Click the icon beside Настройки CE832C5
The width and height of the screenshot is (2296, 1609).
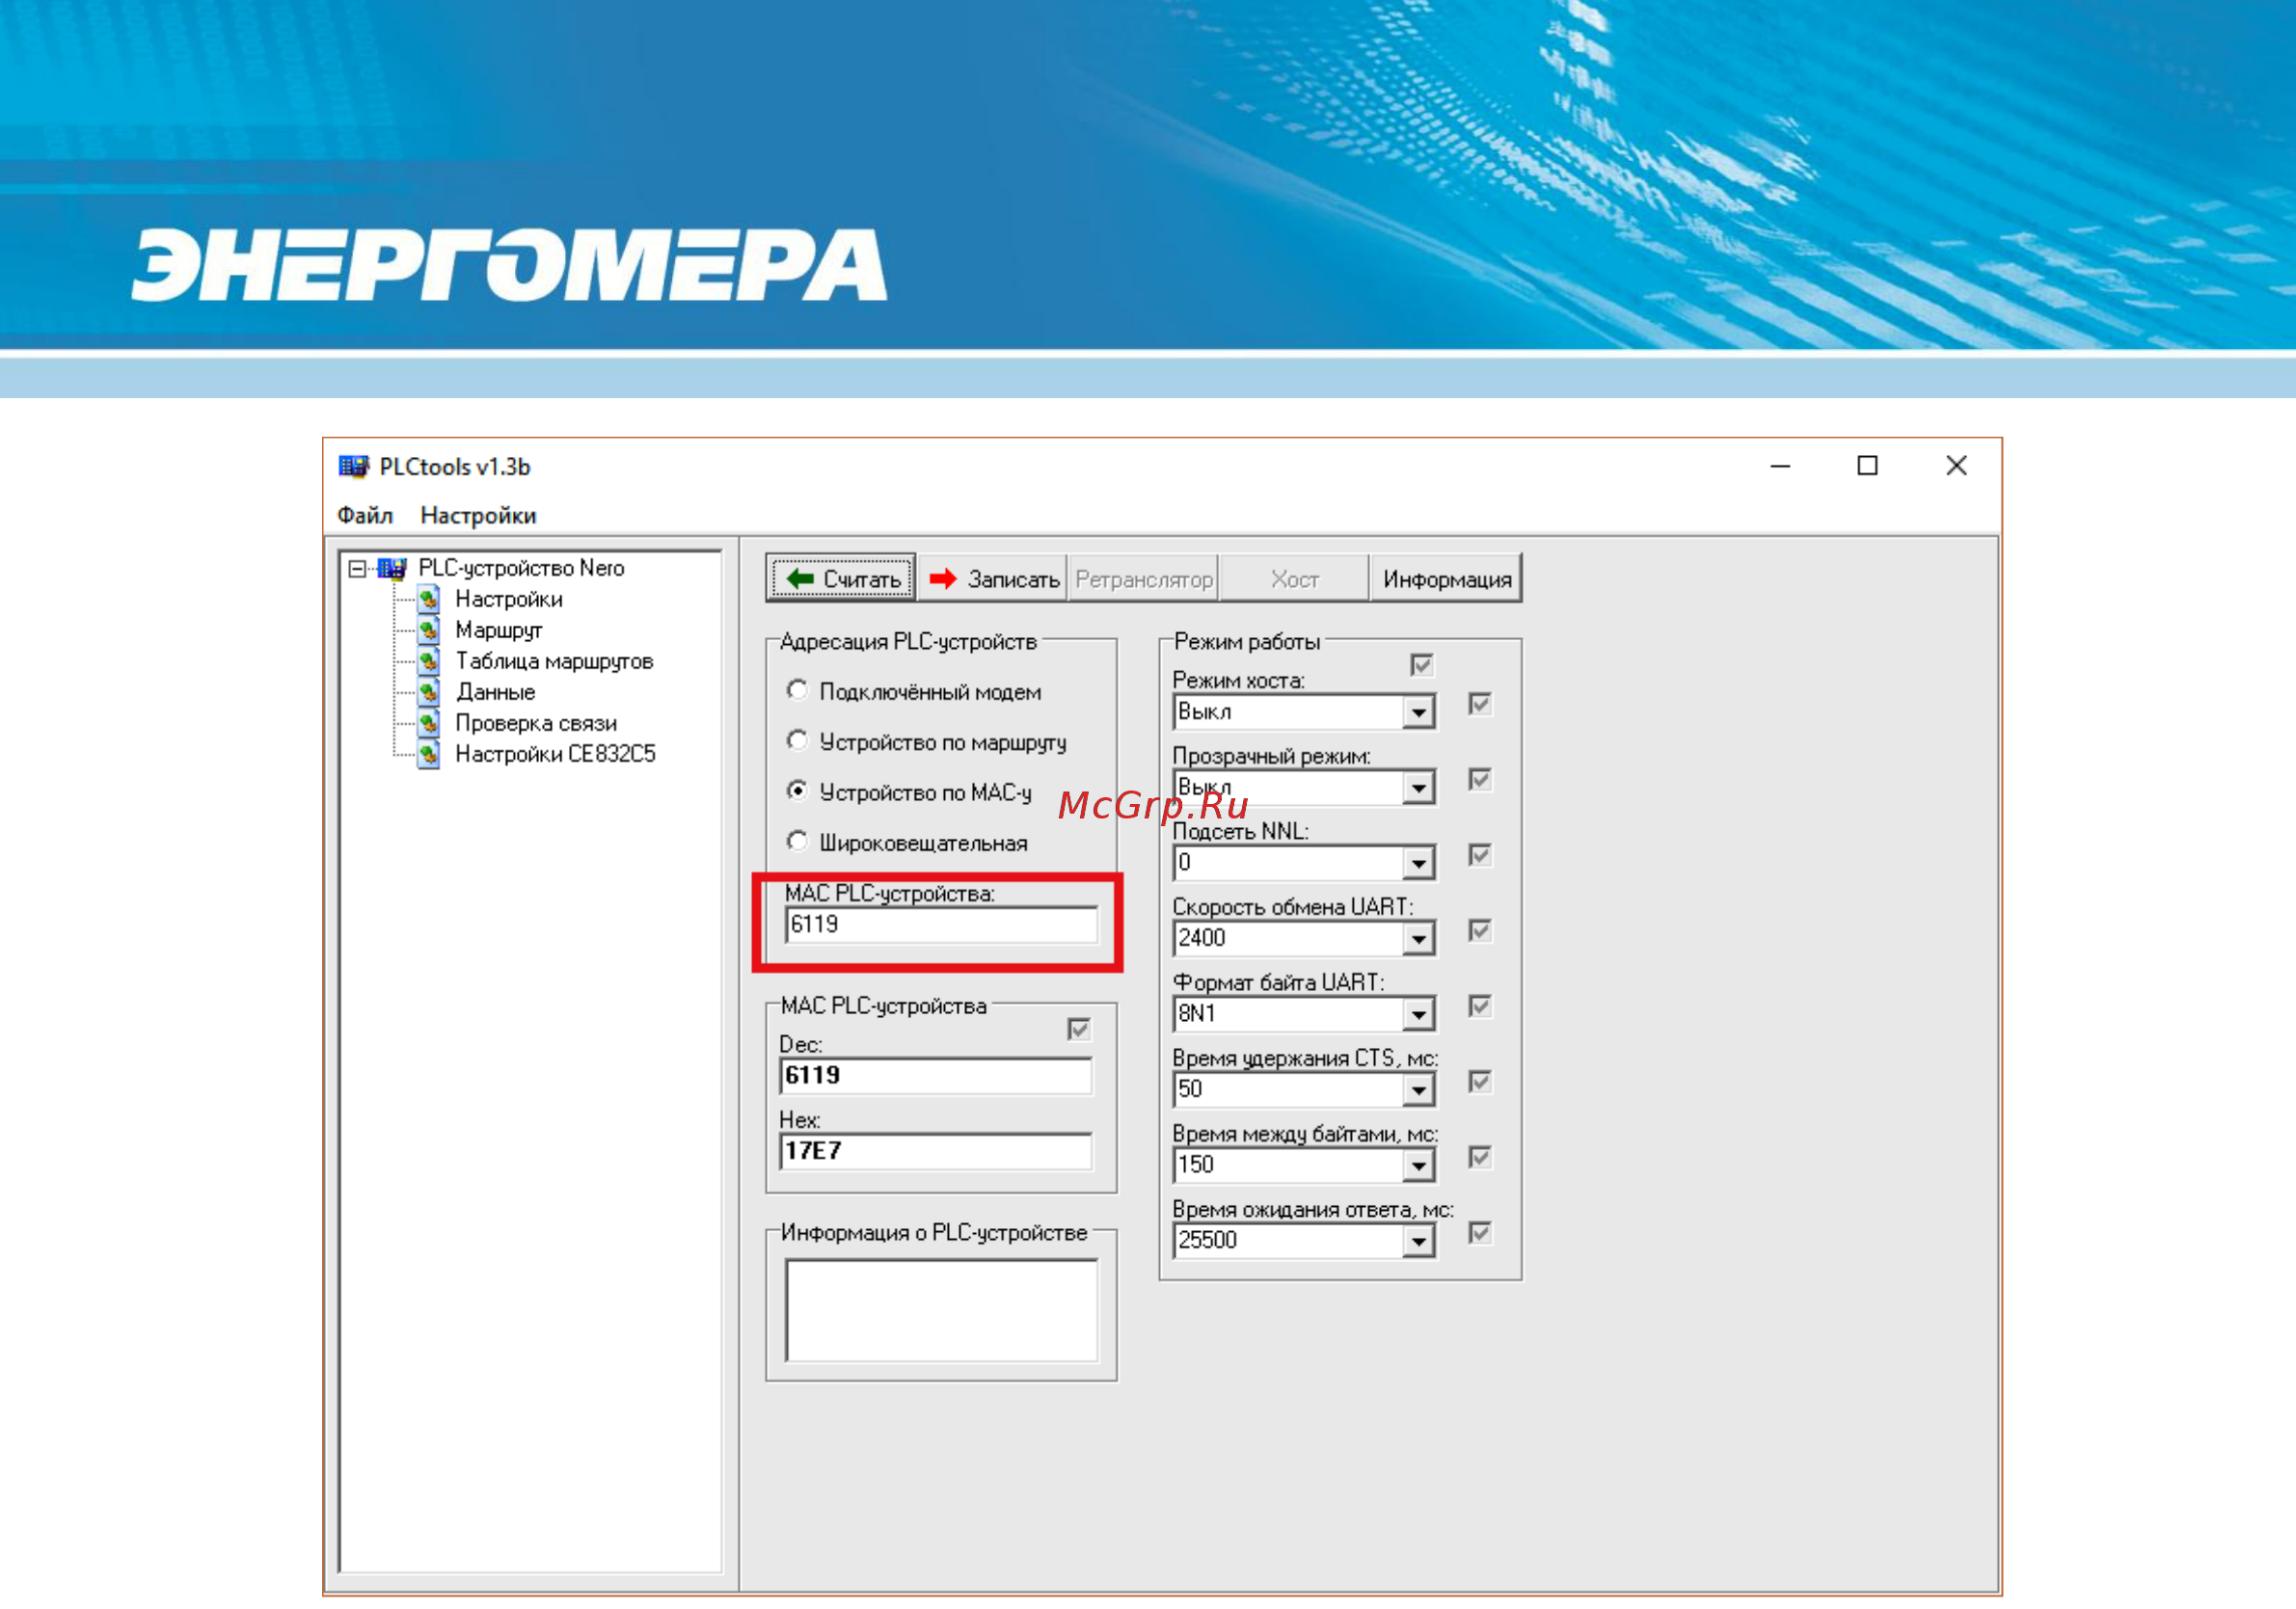[x=429, y=754]
